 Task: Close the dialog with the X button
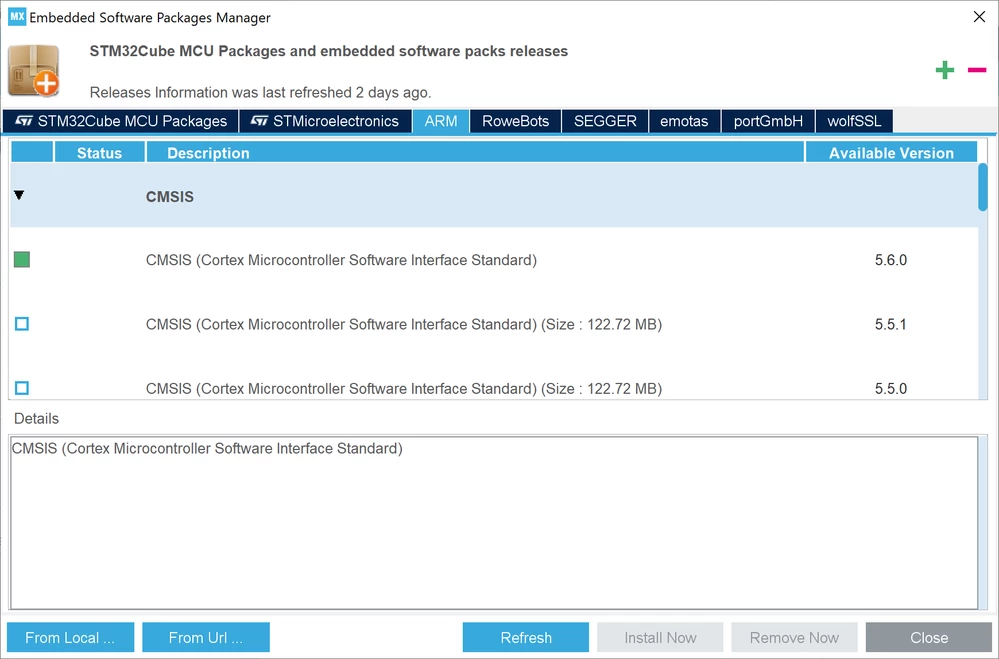click(x=980, y=17)
